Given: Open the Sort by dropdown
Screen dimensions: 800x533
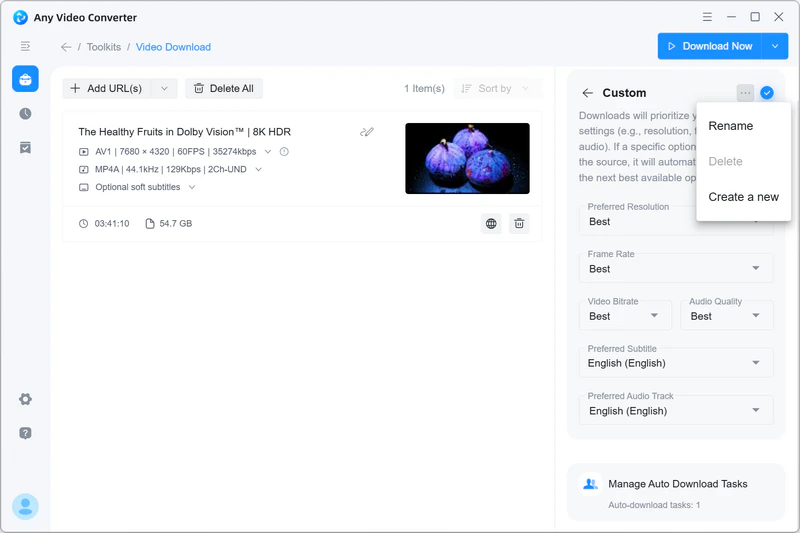Looking at the screenshot, I should point(496,89).
